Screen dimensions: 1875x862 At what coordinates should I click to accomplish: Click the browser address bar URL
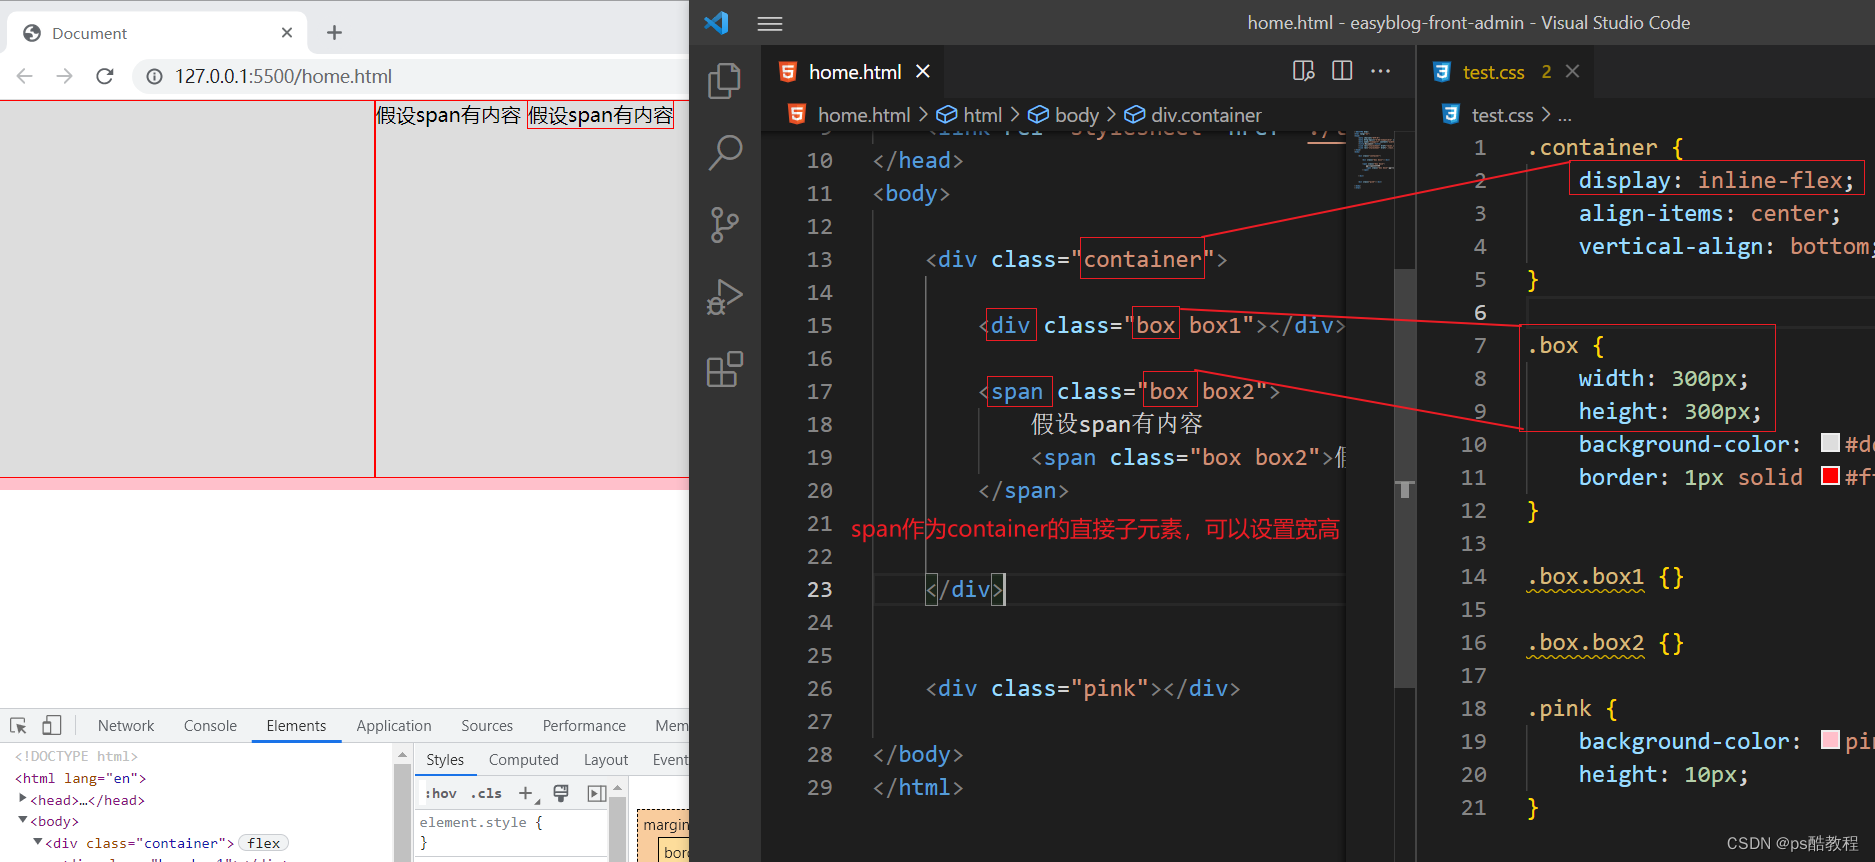pyautogui.click(x=283, y=76)
